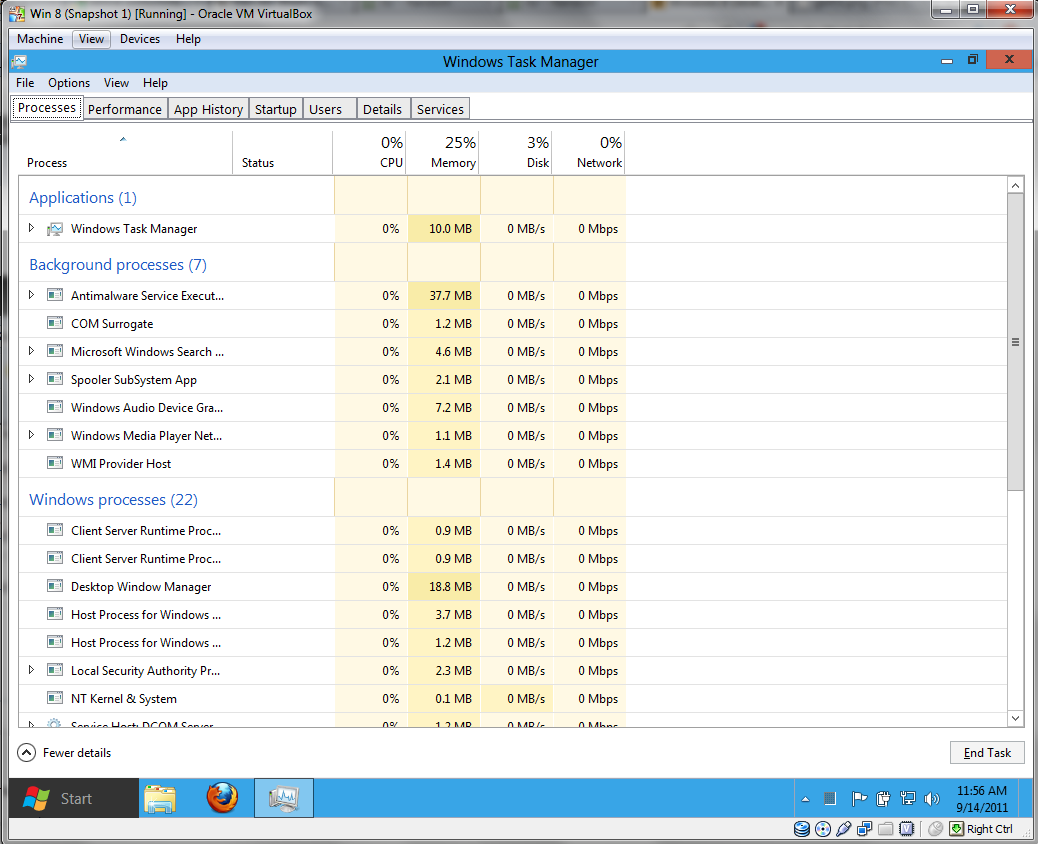Sort by the Memory column header
Screen dimensions: 1038x844
click(x=442, y=153)
